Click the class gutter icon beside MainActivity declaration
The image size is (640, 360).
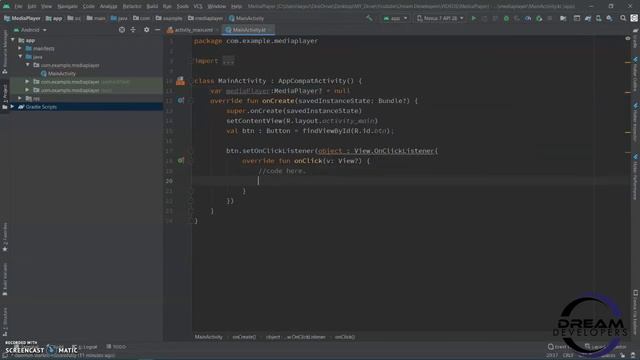pos(180,81)
